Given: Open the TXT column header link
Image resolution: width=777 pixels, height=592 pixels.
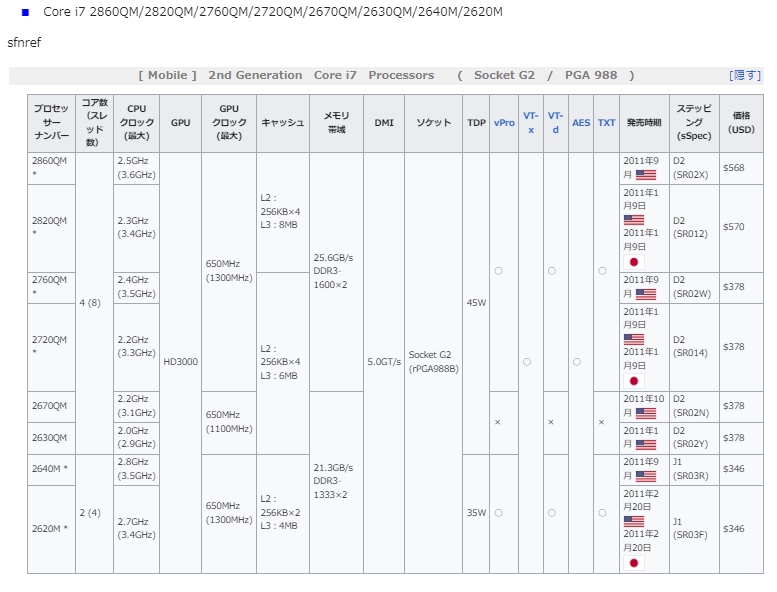Looking at the screenshot, I should pyautogui.click(x=606, y=122).
